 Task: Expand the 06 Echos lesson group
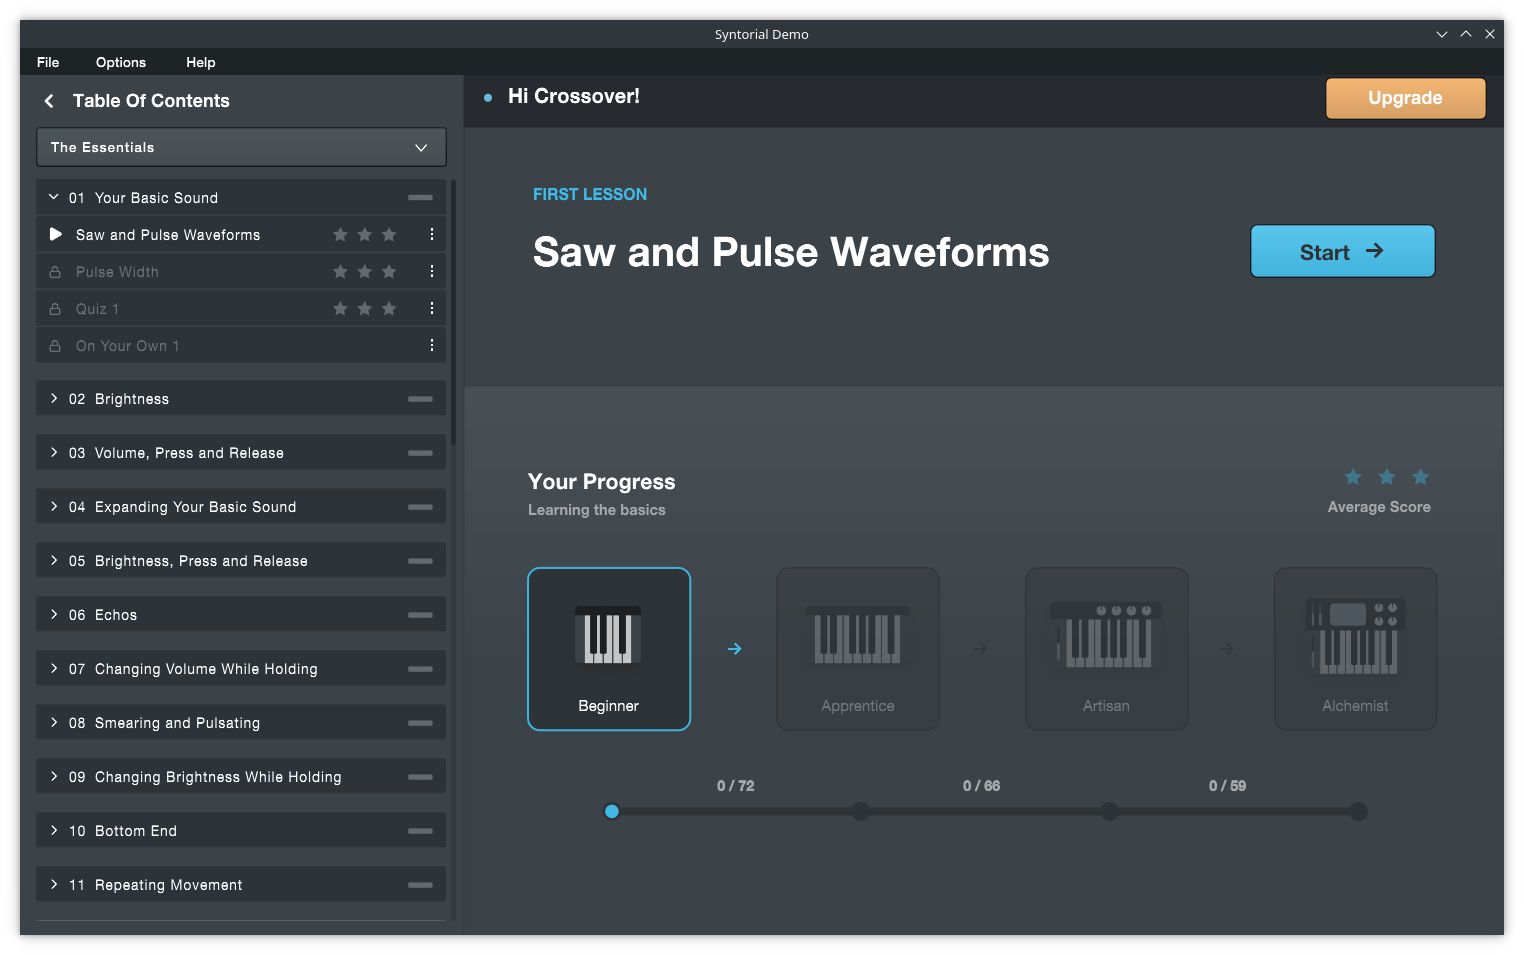55,614
